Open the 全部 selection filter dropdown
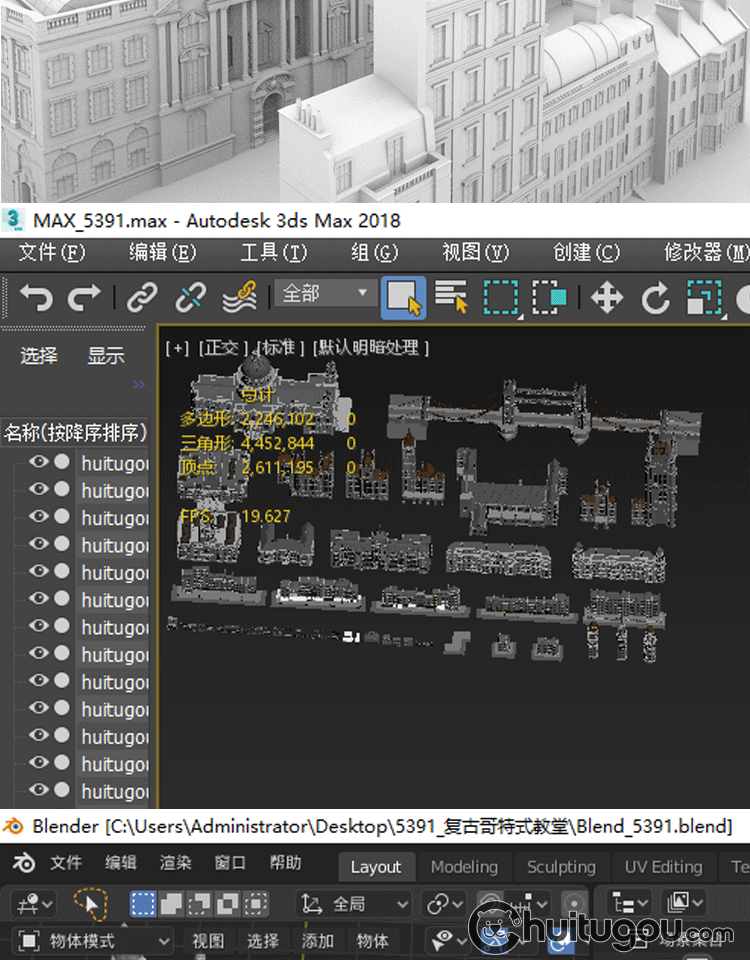Image resolution: width=750 pixels, height=960 pixels. [x=324, y=293]
